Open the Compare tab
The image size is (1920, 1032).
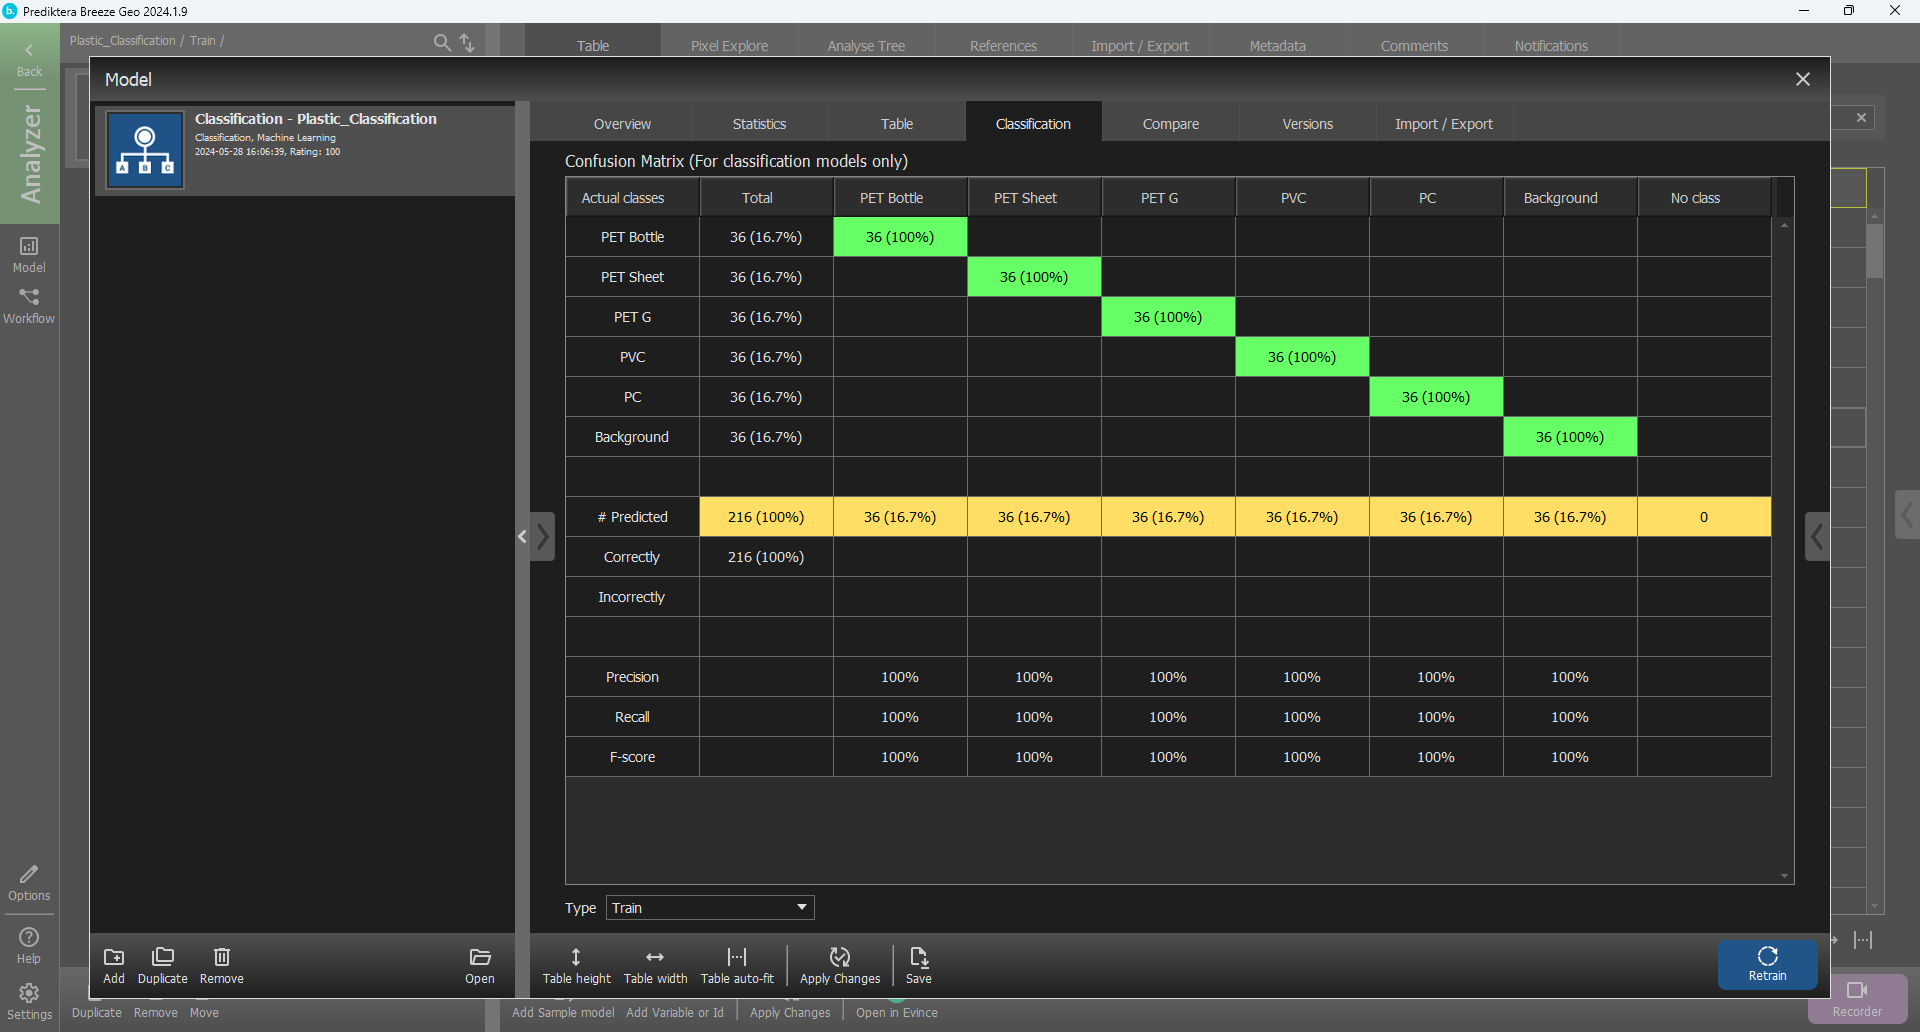pos(1170,124)
